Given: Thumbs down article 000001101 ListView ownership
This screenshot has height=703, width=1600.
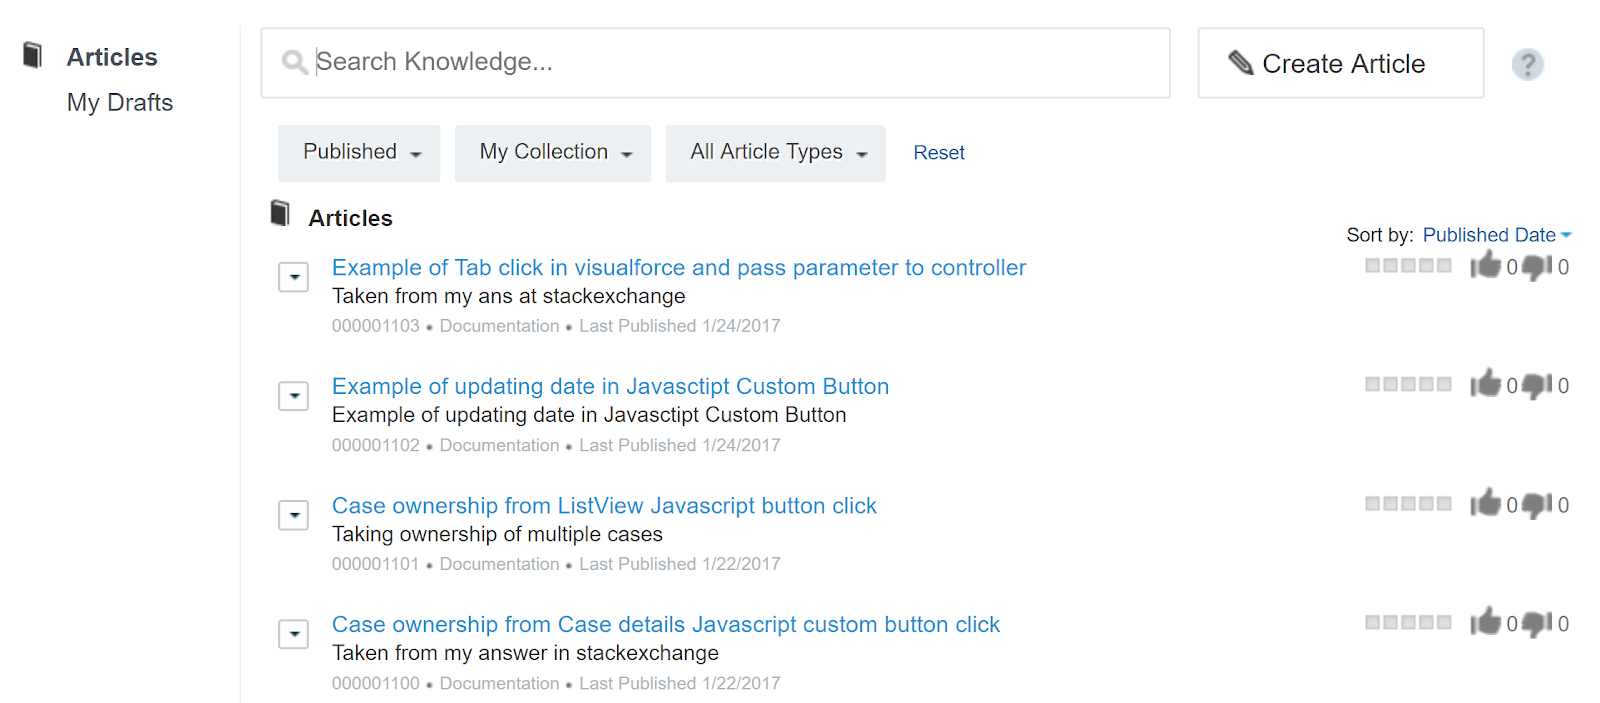Looking at the screenshot, I should point(1537,505).
